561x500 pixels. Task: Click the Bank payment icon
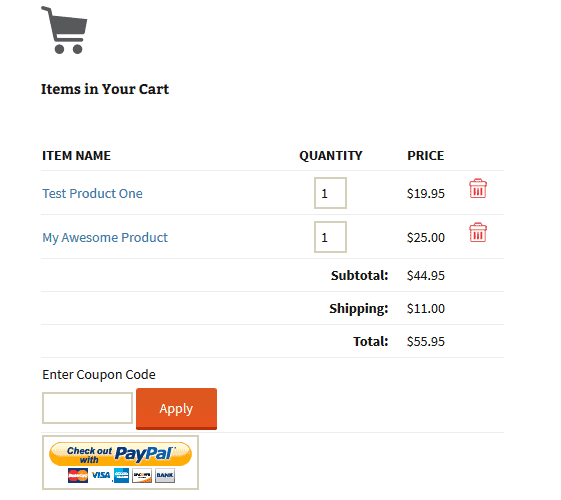point(165,475)
